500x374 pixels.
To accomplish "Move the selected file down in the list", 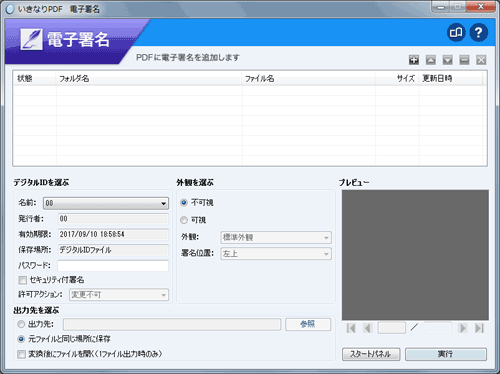I will click(x=447, y=60).
